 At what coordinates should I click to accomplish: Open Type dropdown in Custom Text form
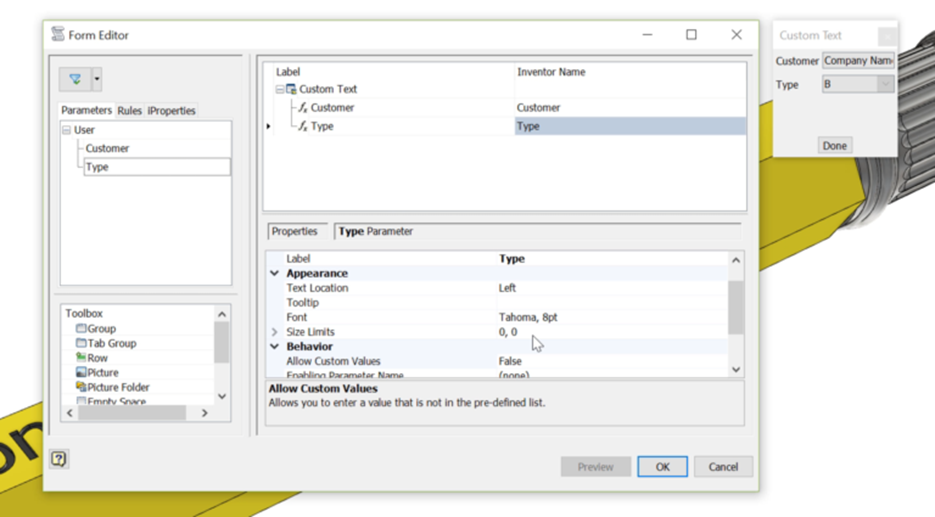(886, 84)
